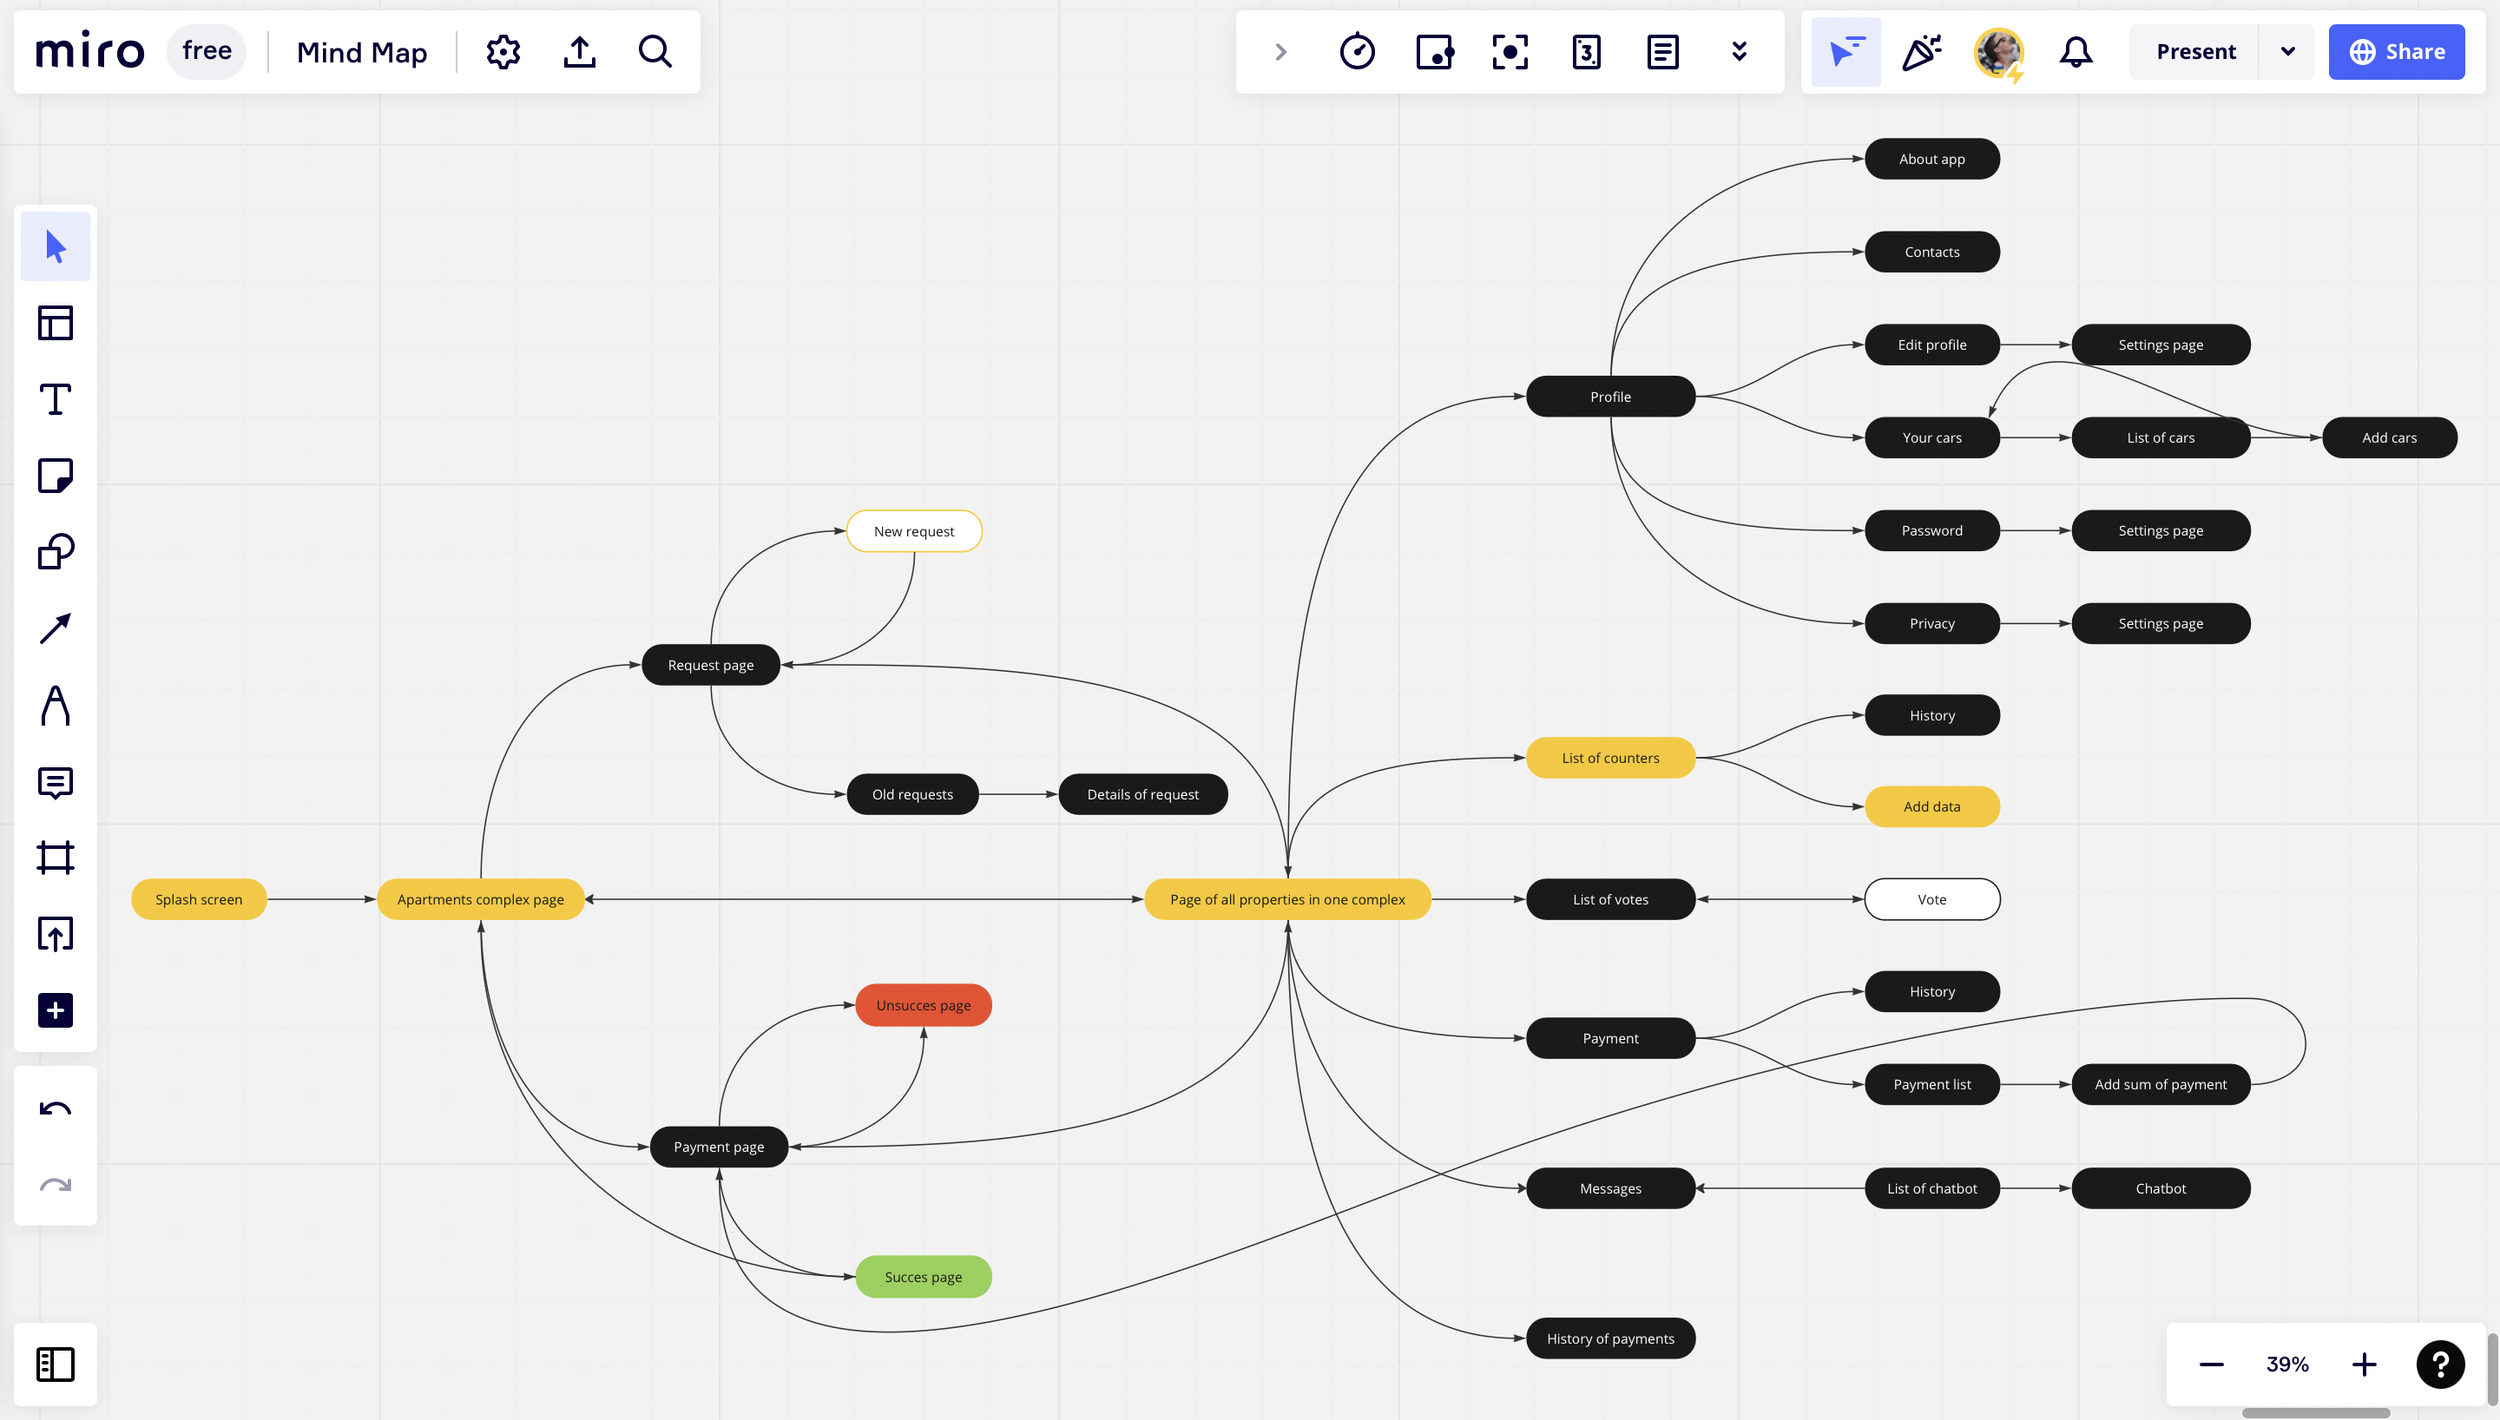Start the timer from the top toolbar
The height and width of the screenshot is (1420, 2500).
pos(1357,52)
